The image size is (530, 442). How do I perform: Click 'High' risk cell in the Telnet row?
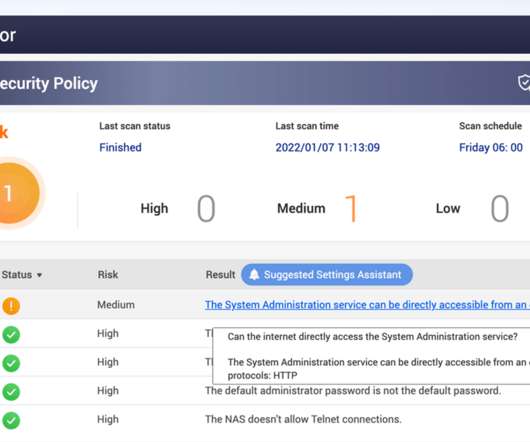pos(108,419)
